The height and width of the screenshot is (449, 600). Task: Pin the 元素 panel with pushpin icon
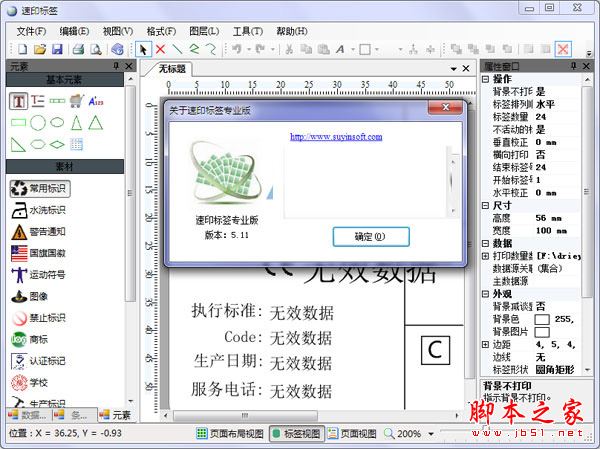click(x=116, y=66)
